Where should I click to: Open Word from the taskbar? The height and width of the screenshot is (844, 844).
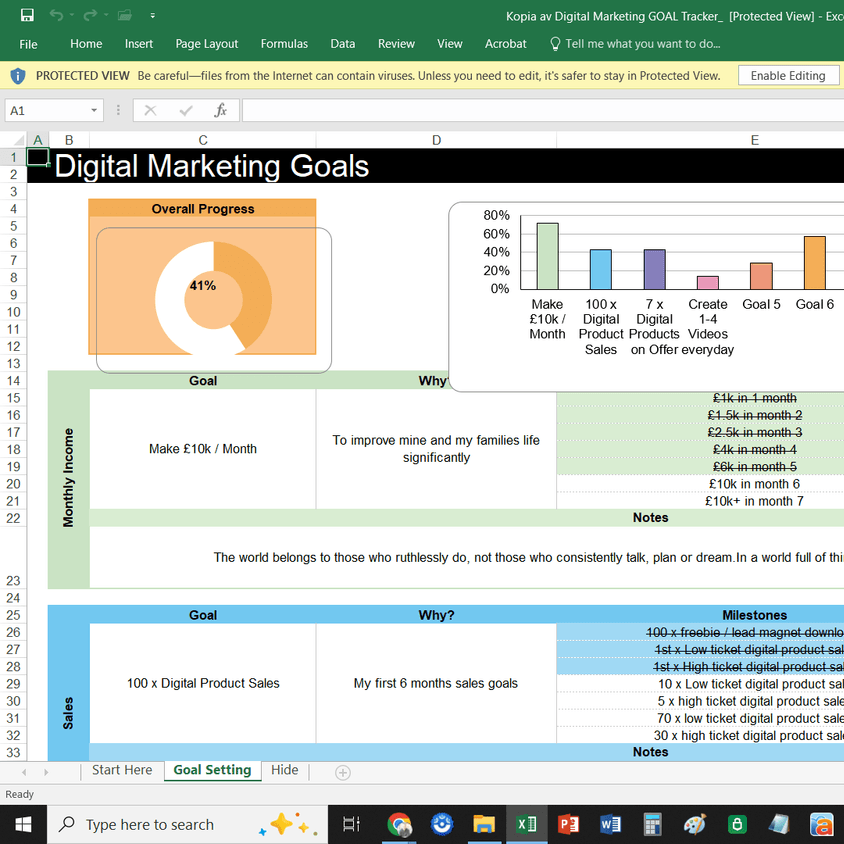(610, 824)
